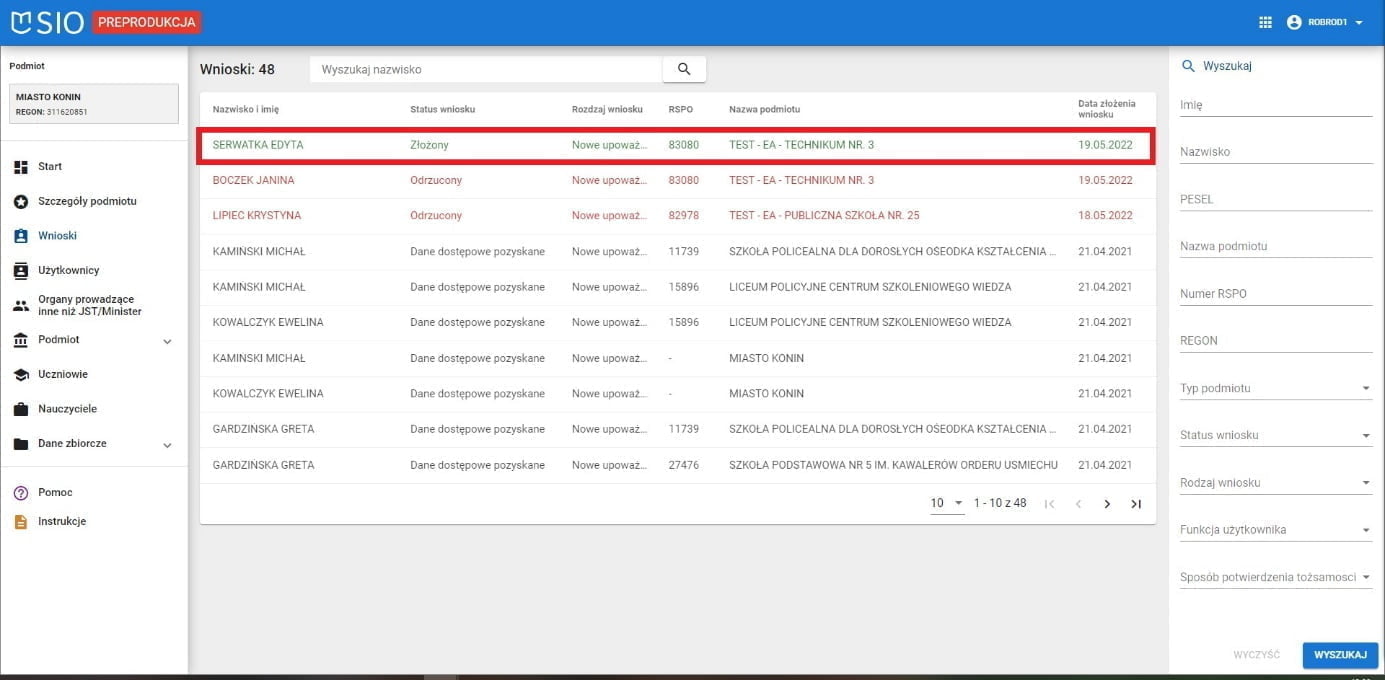This screenshot has width=1385, height=680.
Task: Jump to last page arrow
Action: tap(1136, 504)
